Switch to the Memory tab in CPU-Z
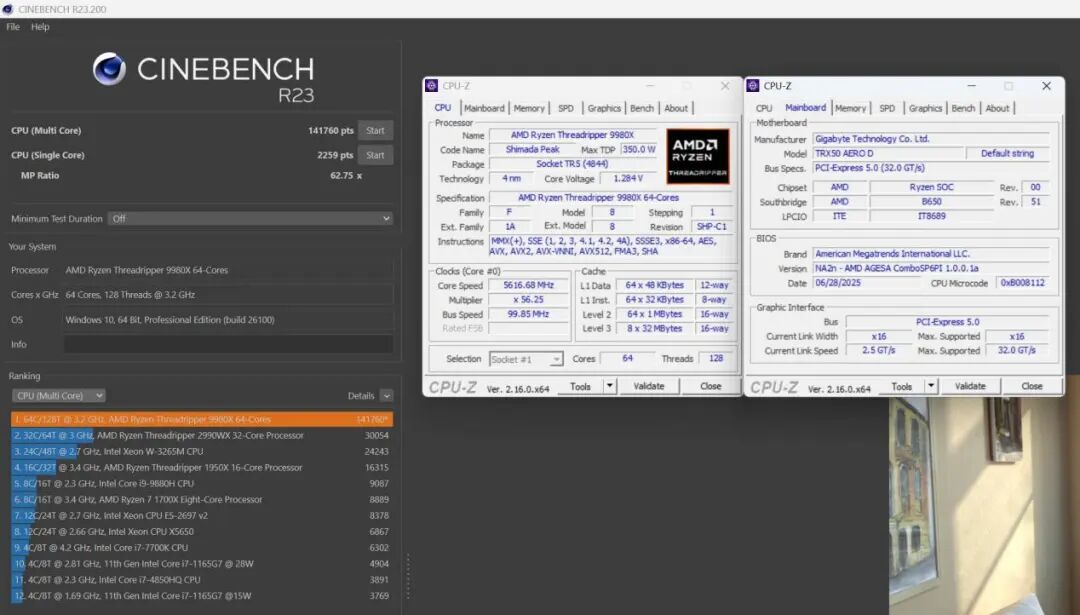The image size is (1080, 615). point(530,107)
